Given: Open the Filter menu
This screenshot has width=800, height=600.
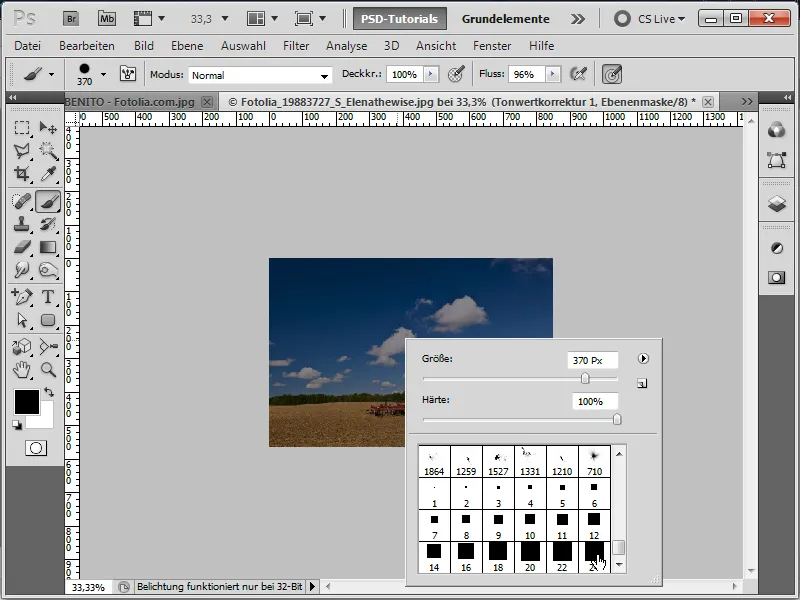Looking at the screenshot, I should click(296, 46).
